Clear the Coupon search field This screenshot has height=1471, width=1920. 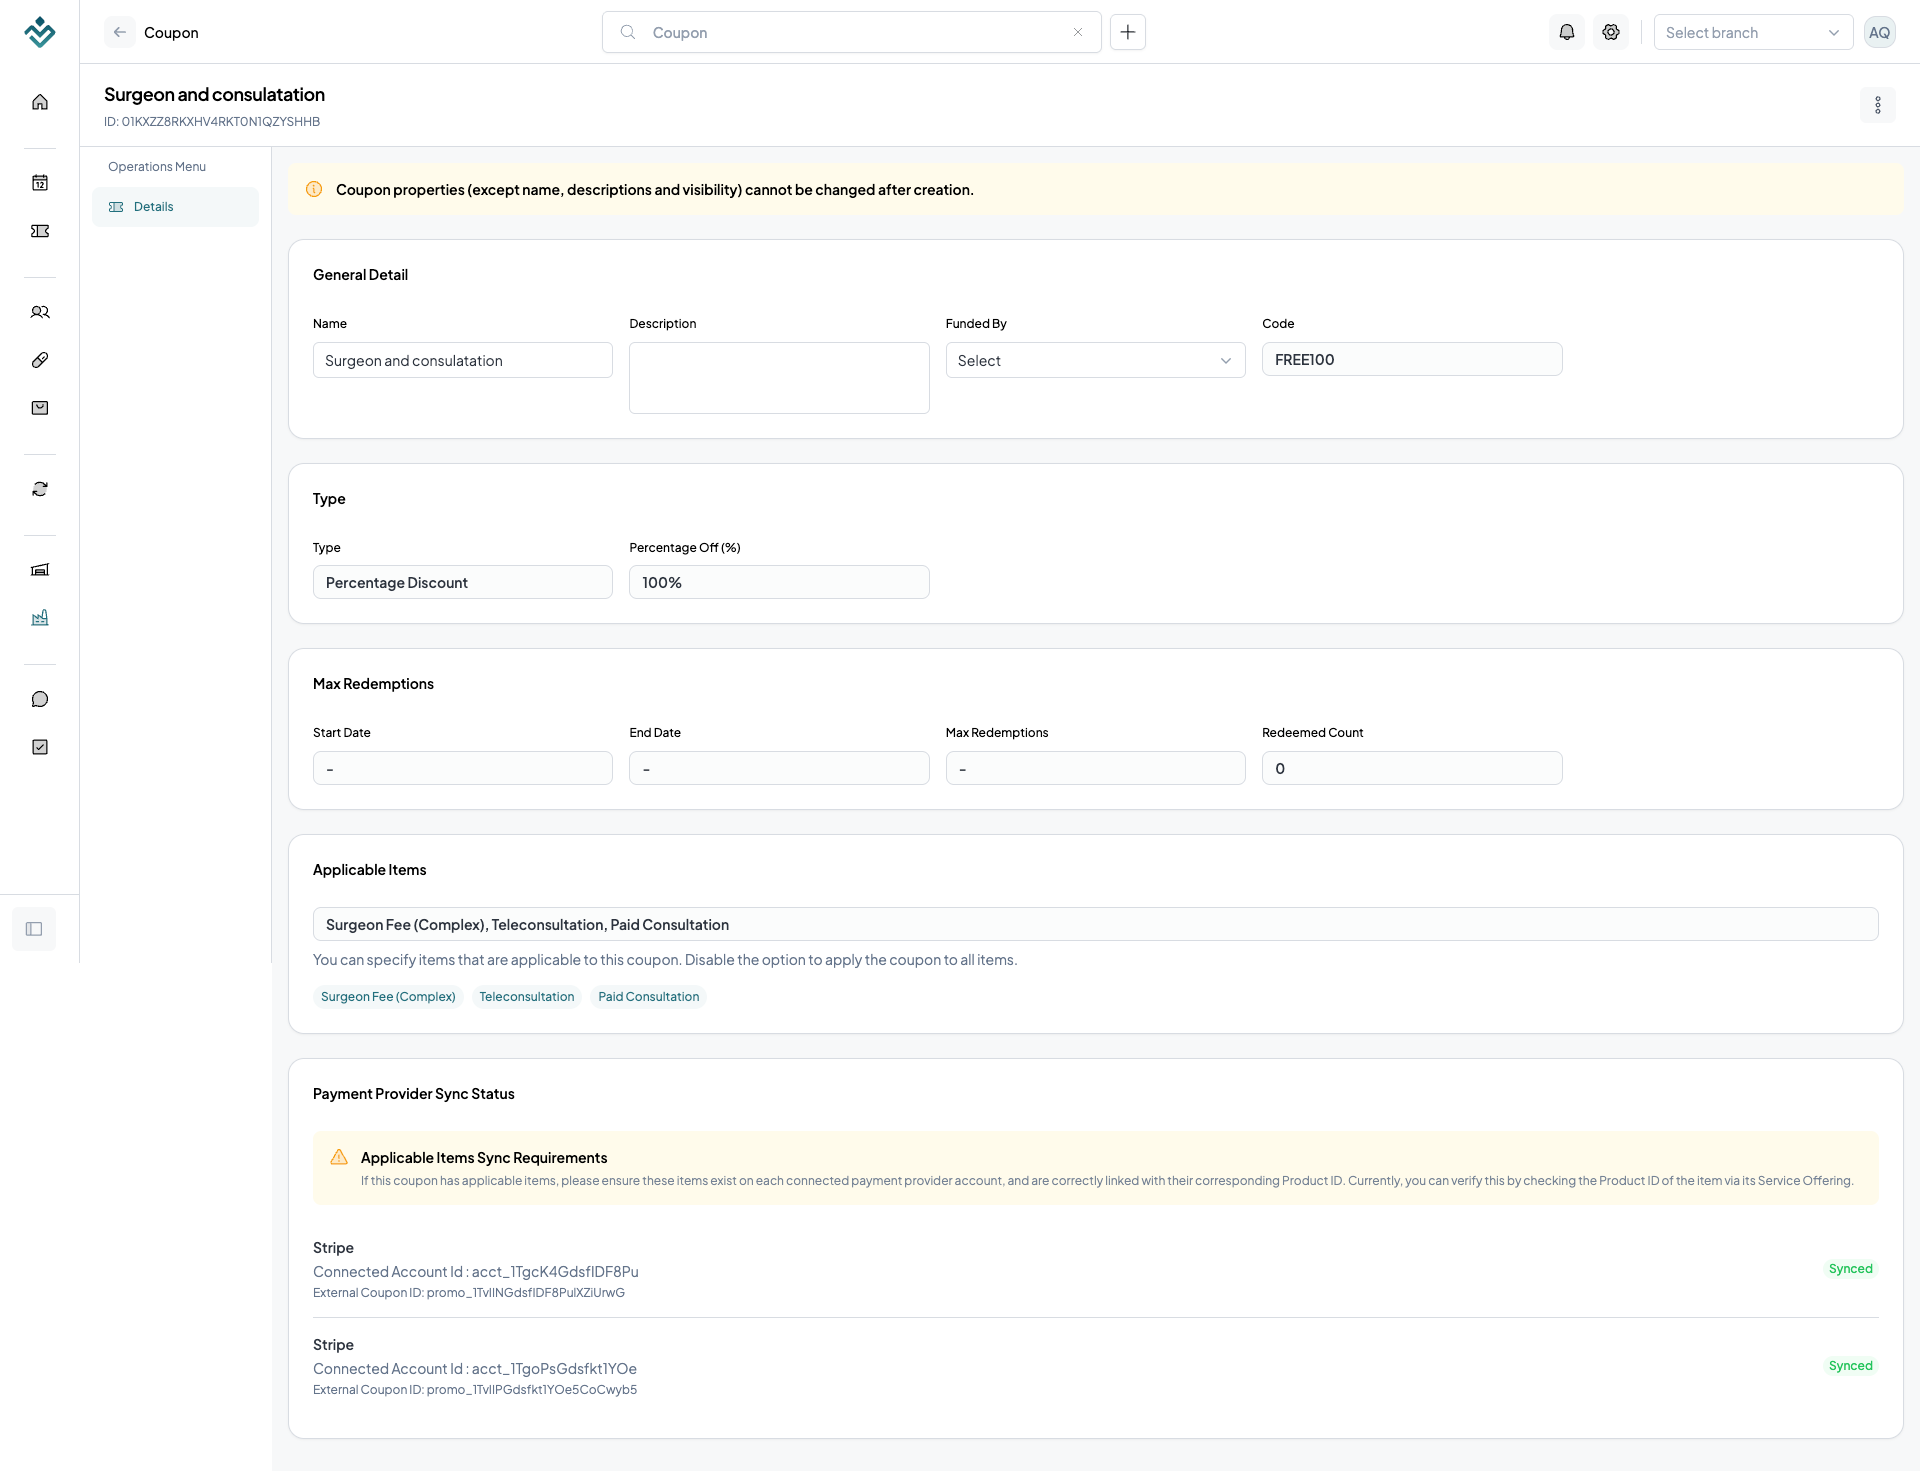click(x=1078, y=32)
